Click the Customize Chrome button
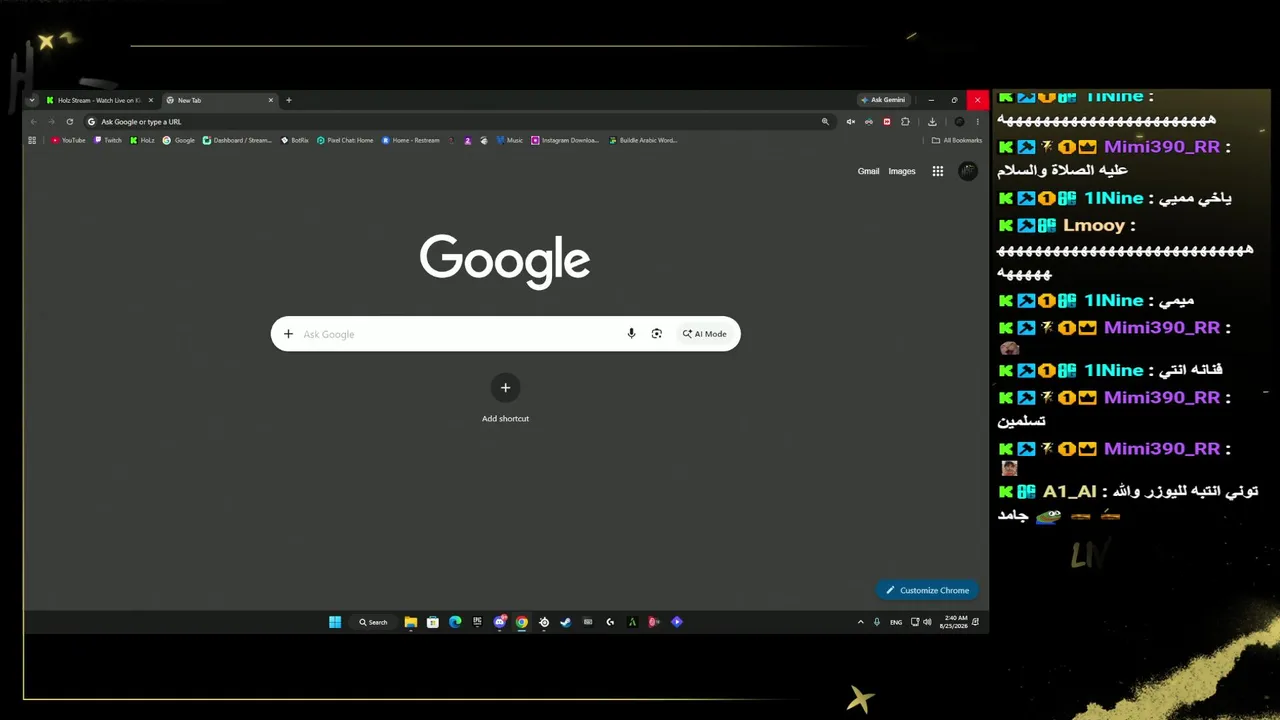This screenshot has width=1280, height=720. pyautogui.click(x=927, y=590)
